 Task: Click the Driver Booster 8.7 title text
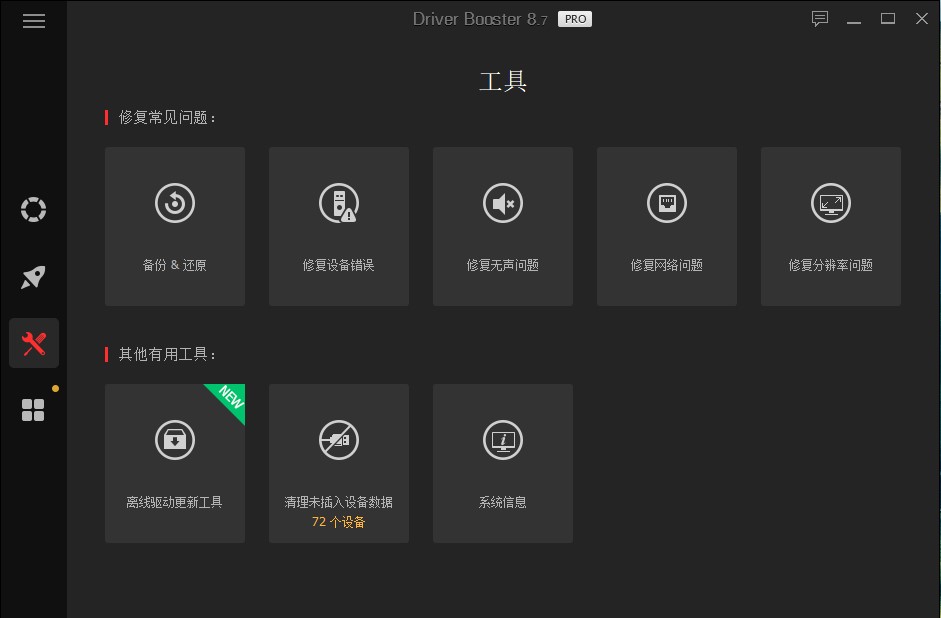[x=480, y=19]
